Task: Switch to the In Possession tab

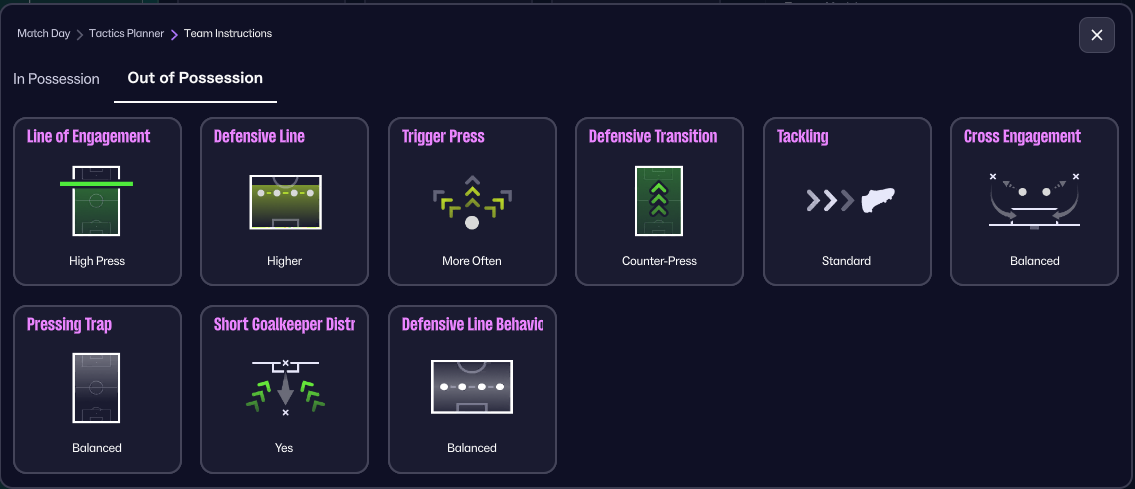Action: 57,79
